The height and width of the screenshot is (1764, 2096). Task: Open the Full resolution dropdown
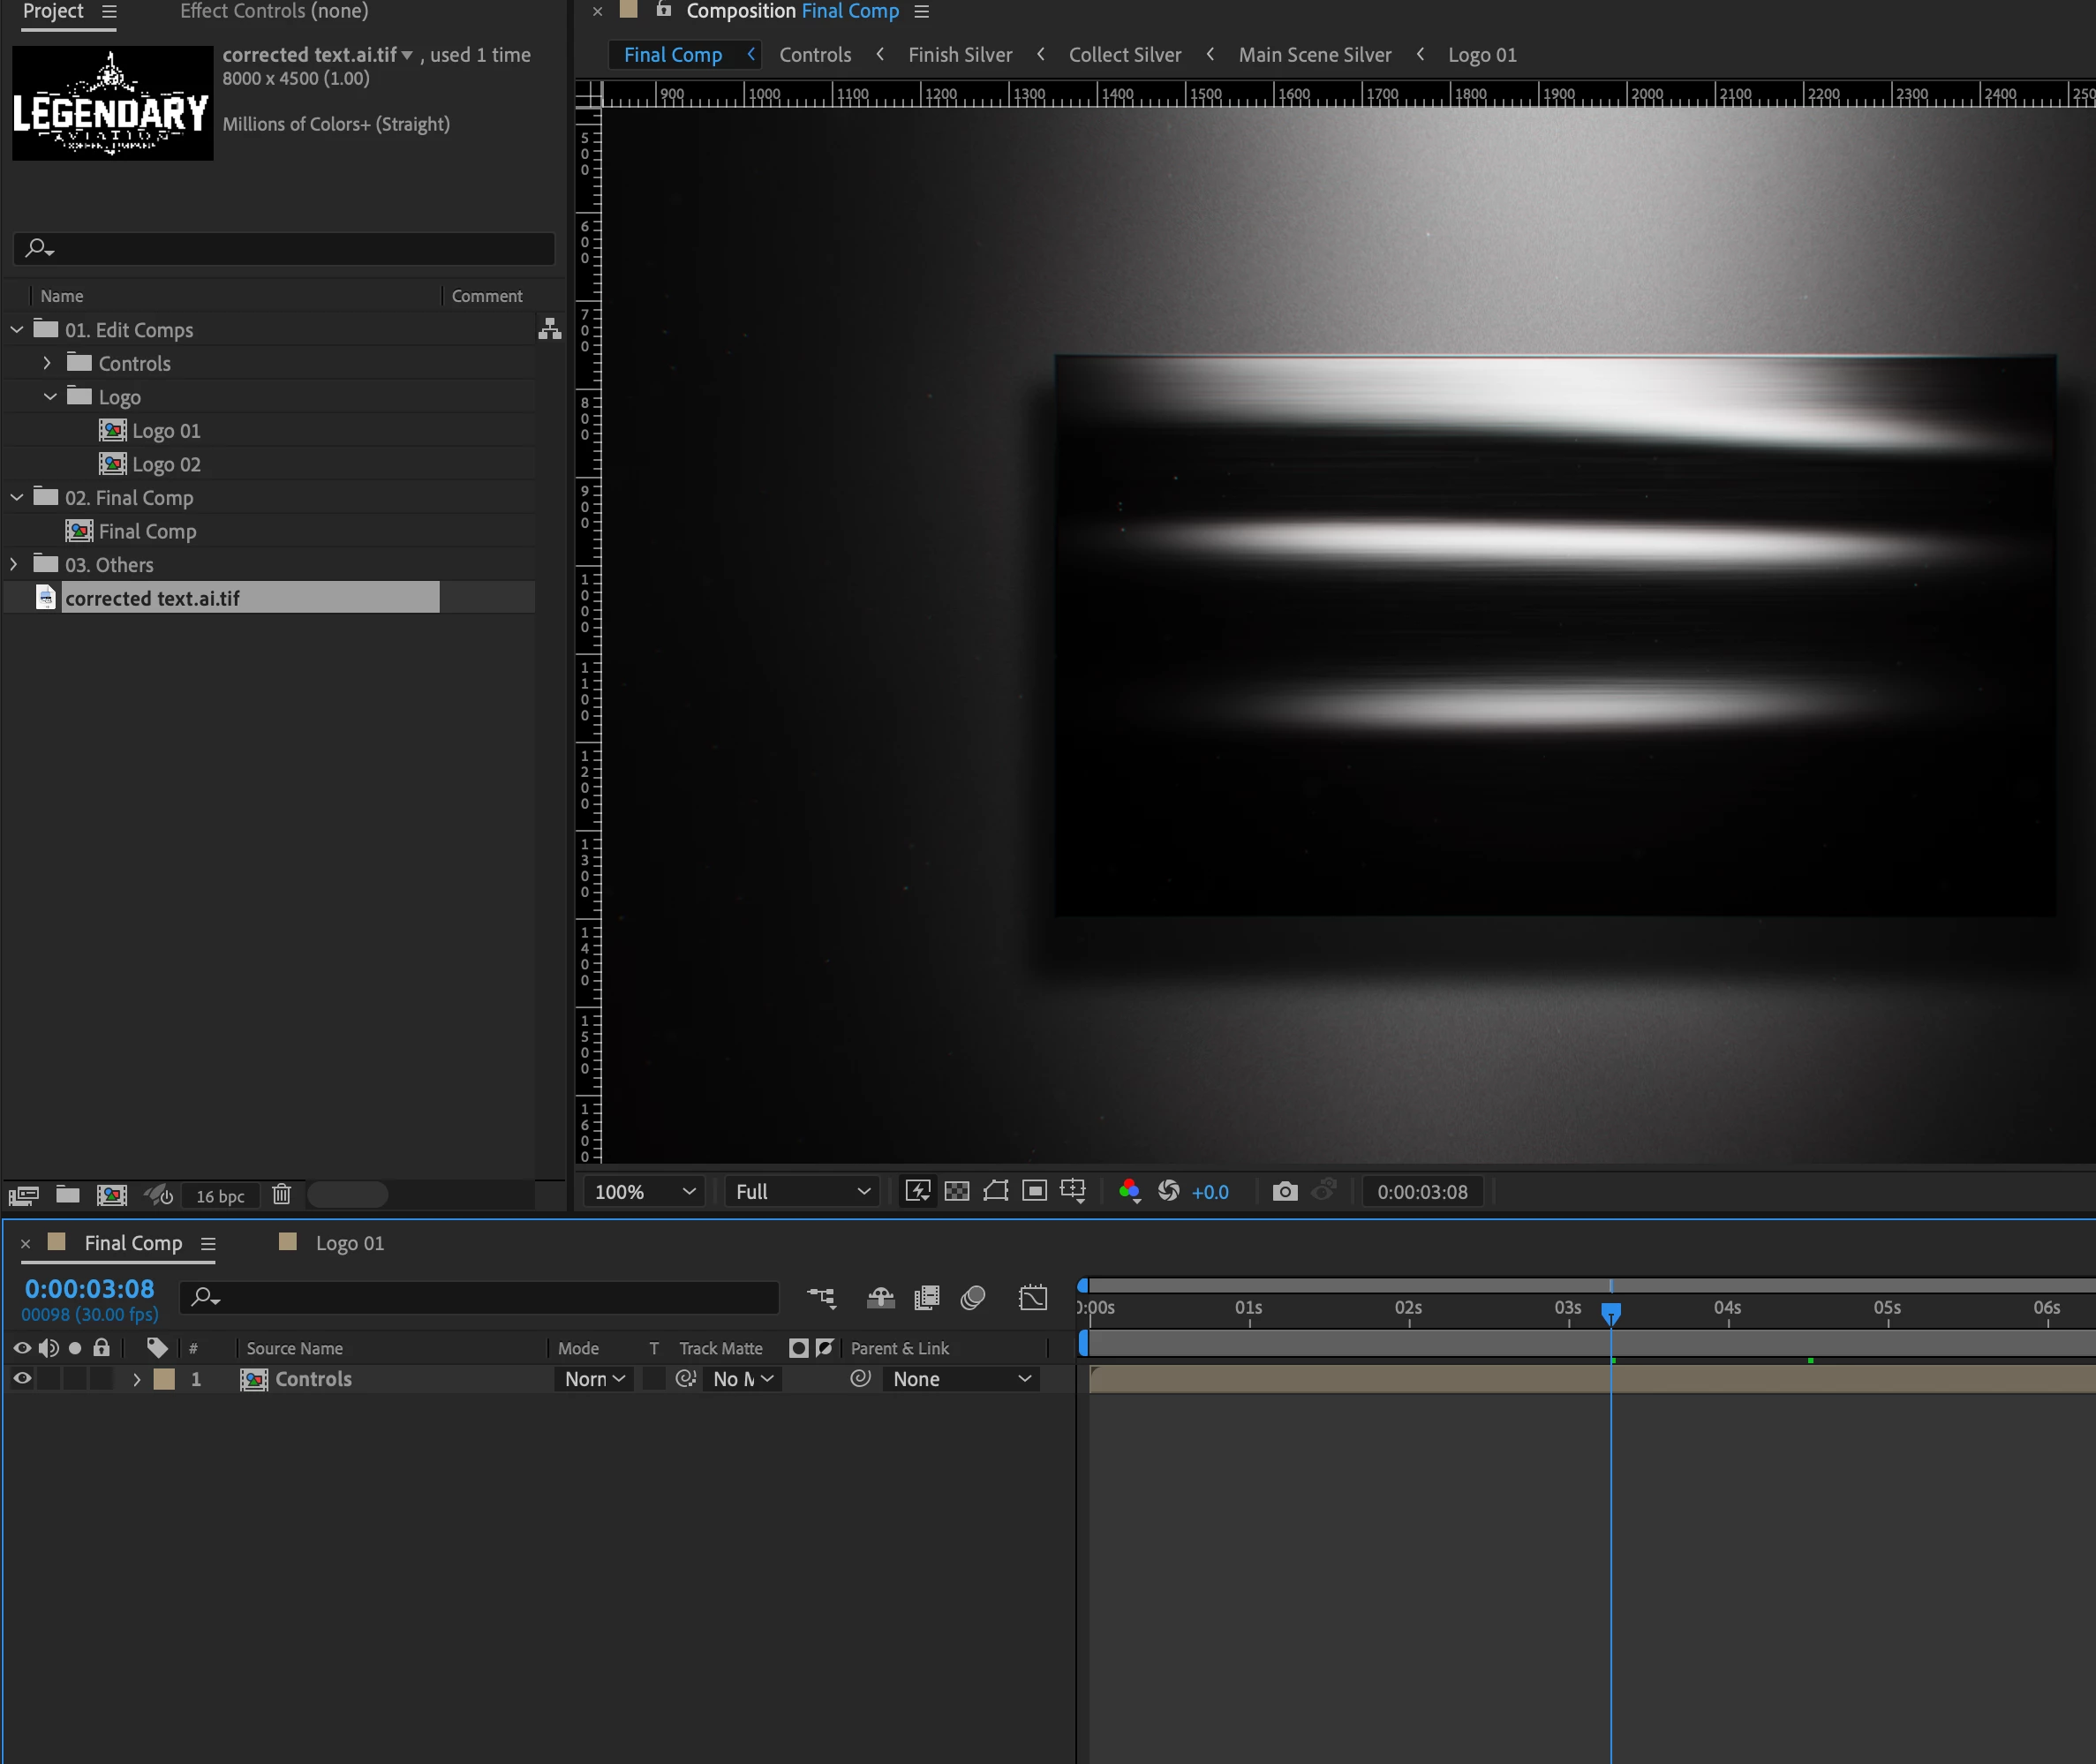click(802, 1192)
